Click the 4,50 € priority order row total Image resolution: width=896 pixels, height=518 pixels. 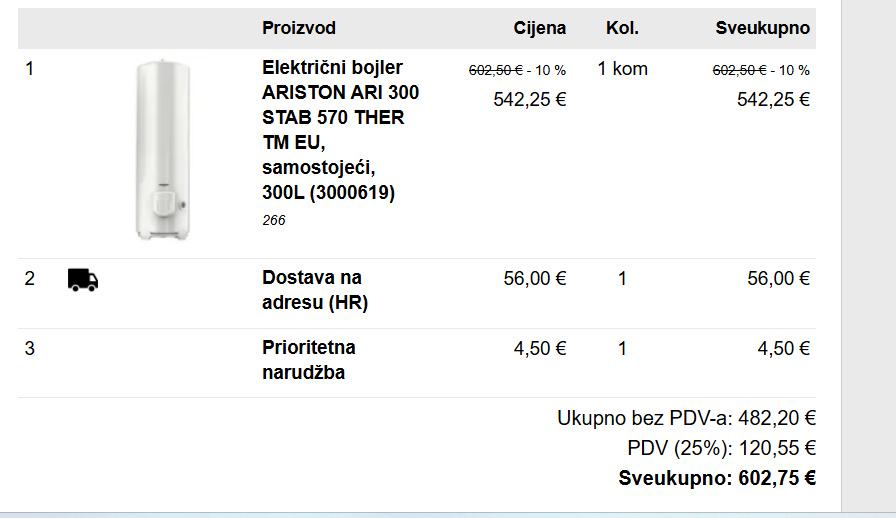[783, 348]
